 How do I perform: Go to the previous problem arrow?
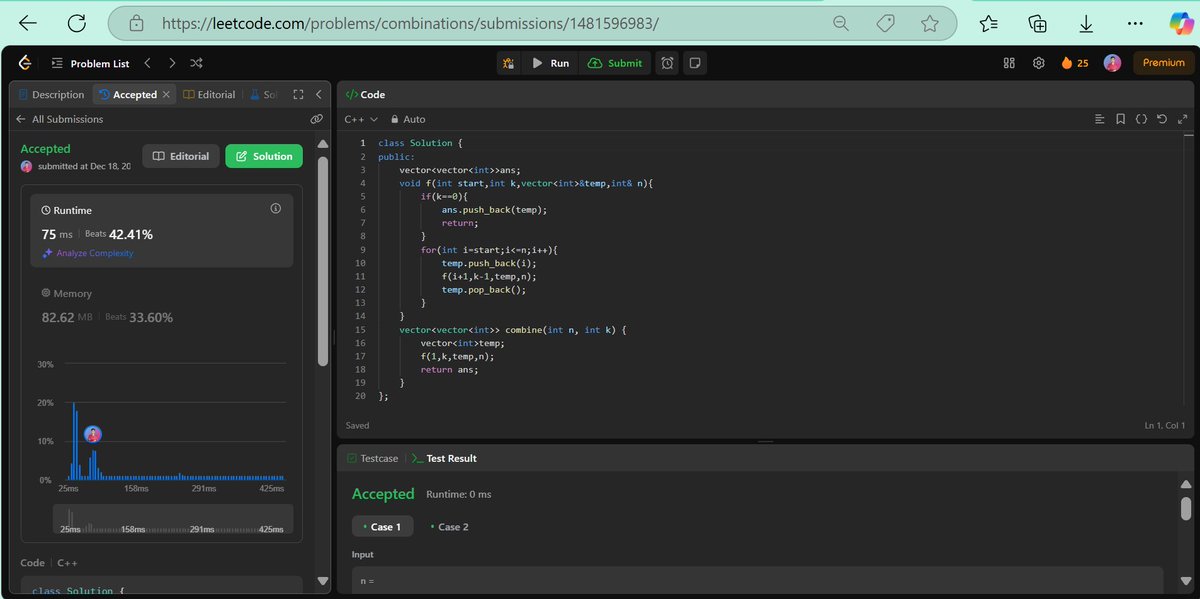[x=148, y=63]
